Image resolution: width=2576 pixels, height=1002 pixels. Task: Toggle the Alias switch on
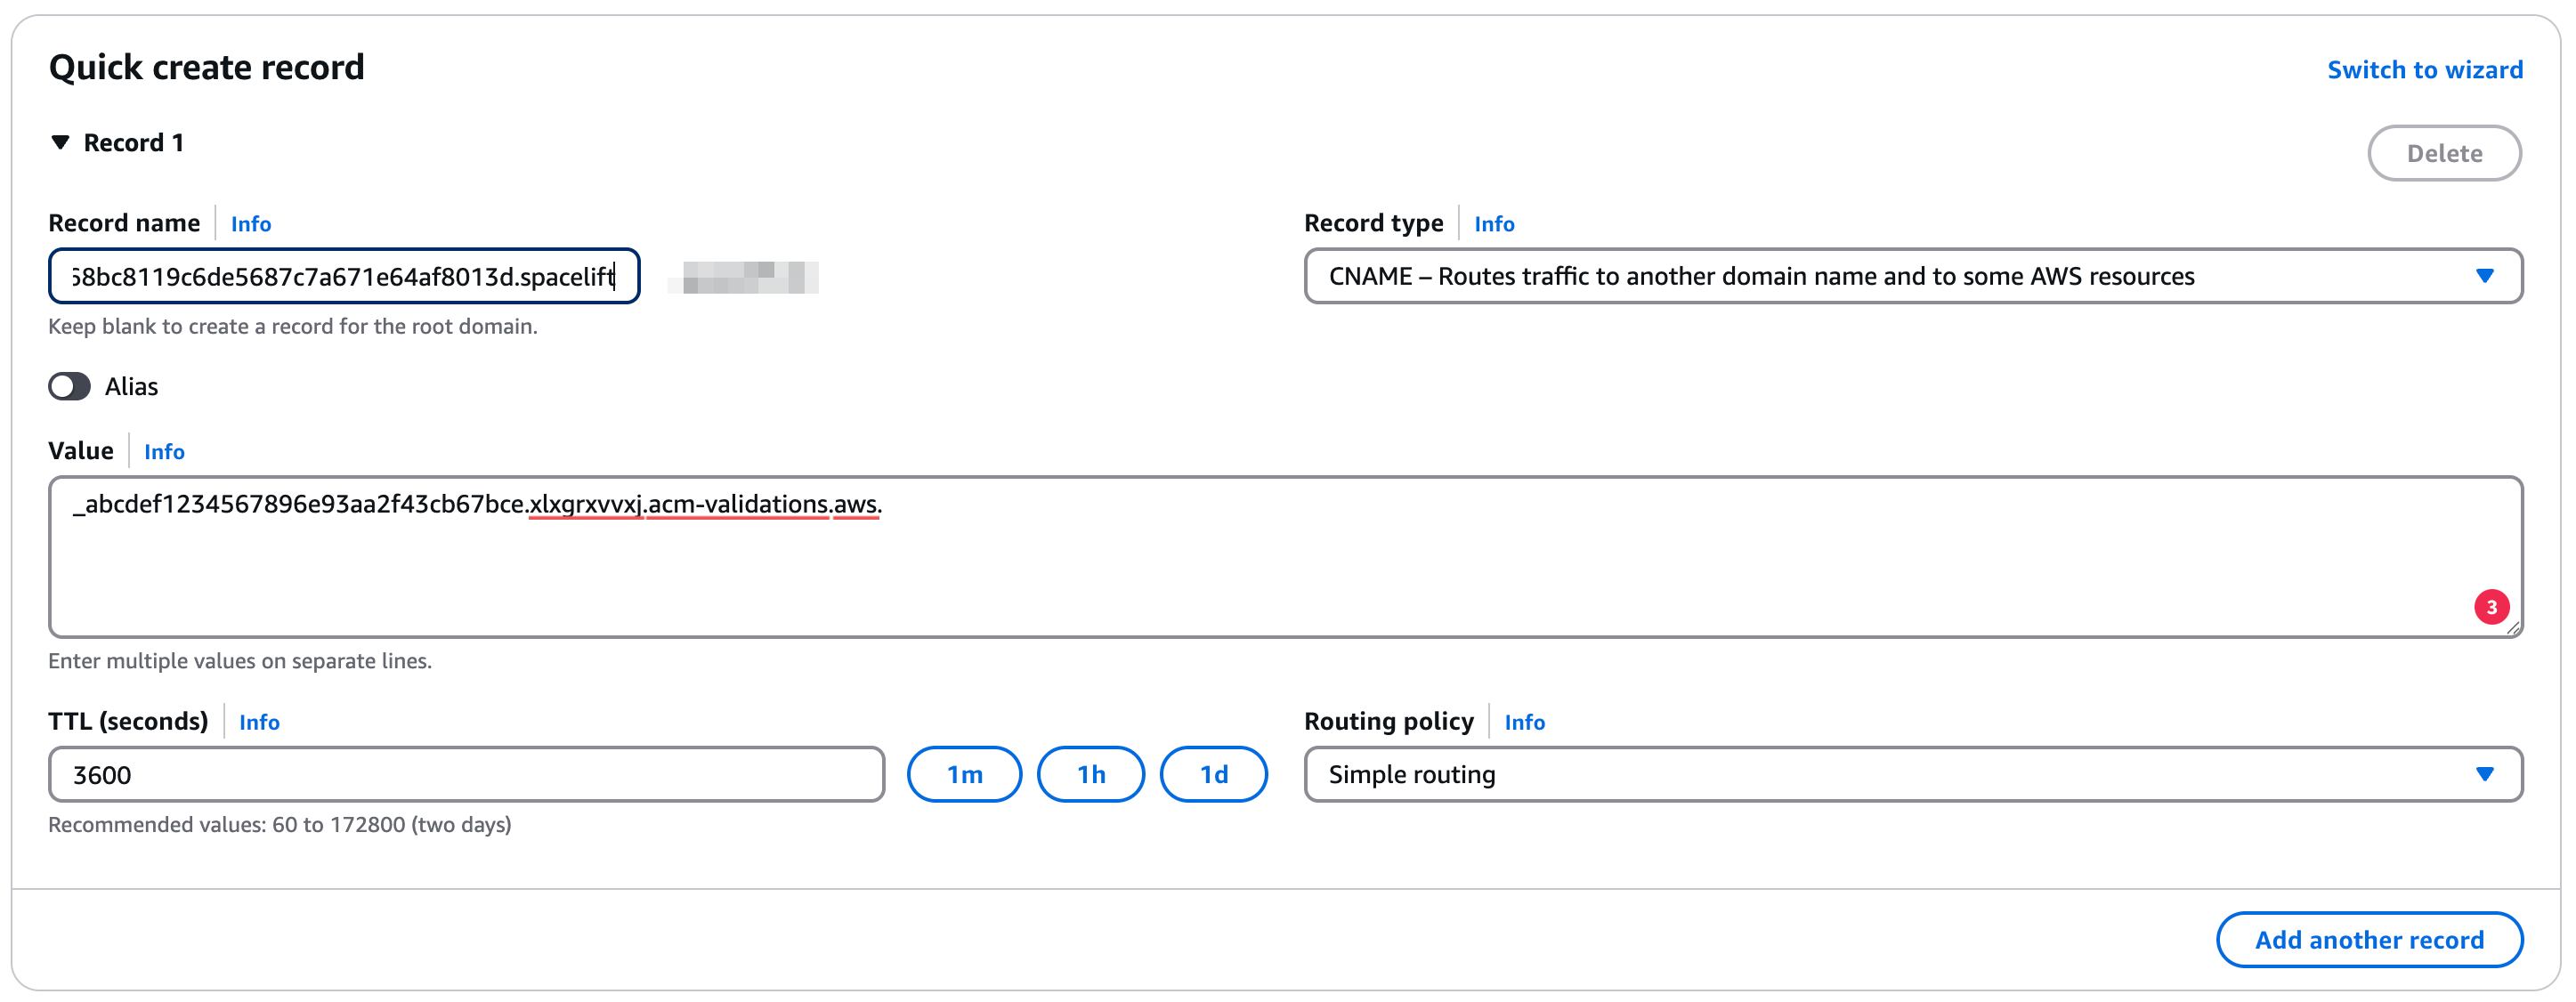tap(69, 387)
